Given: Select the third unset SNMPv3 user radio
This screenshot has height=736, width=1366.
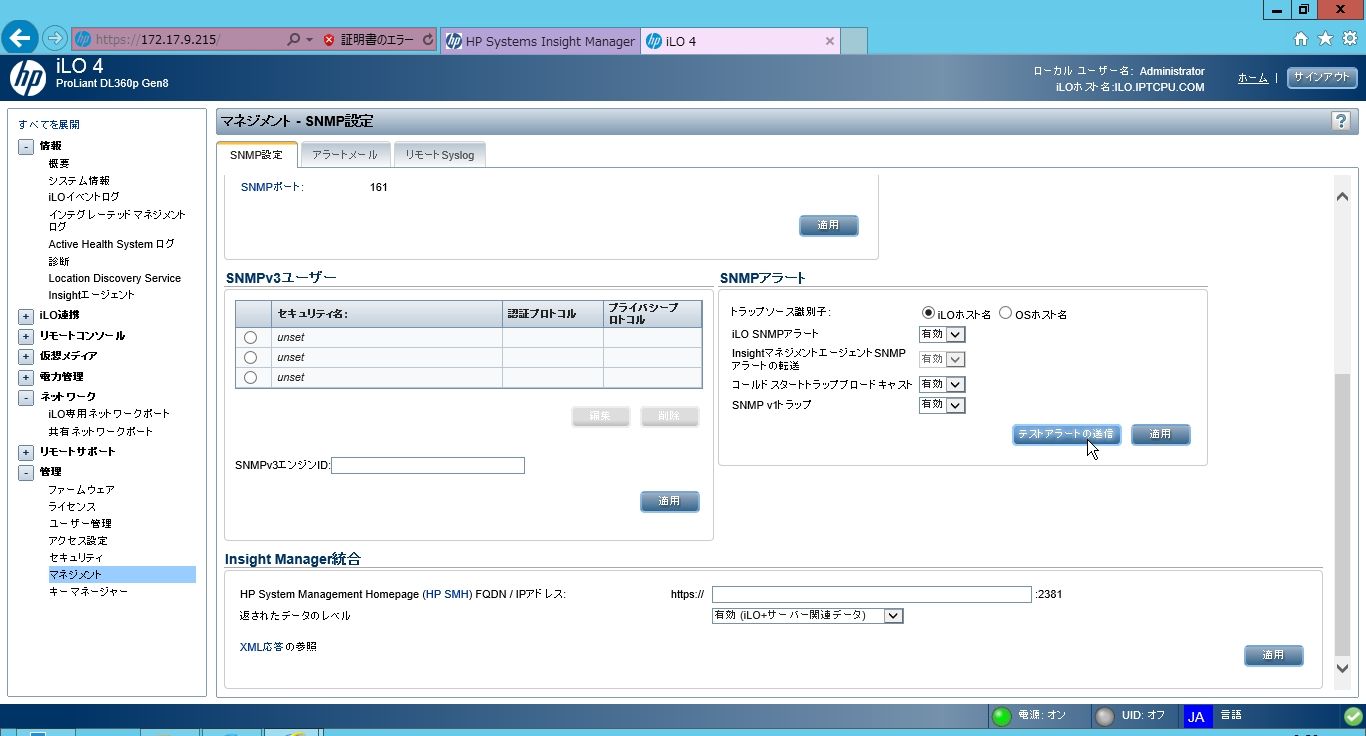Looking at the screenshot, I should 250,377.
